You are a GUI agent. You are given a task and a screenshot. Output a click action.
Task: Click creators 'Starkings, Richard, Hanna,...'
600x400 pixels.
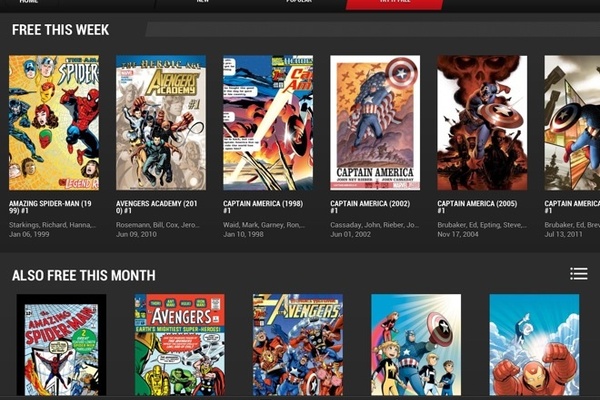coord(52,225)
